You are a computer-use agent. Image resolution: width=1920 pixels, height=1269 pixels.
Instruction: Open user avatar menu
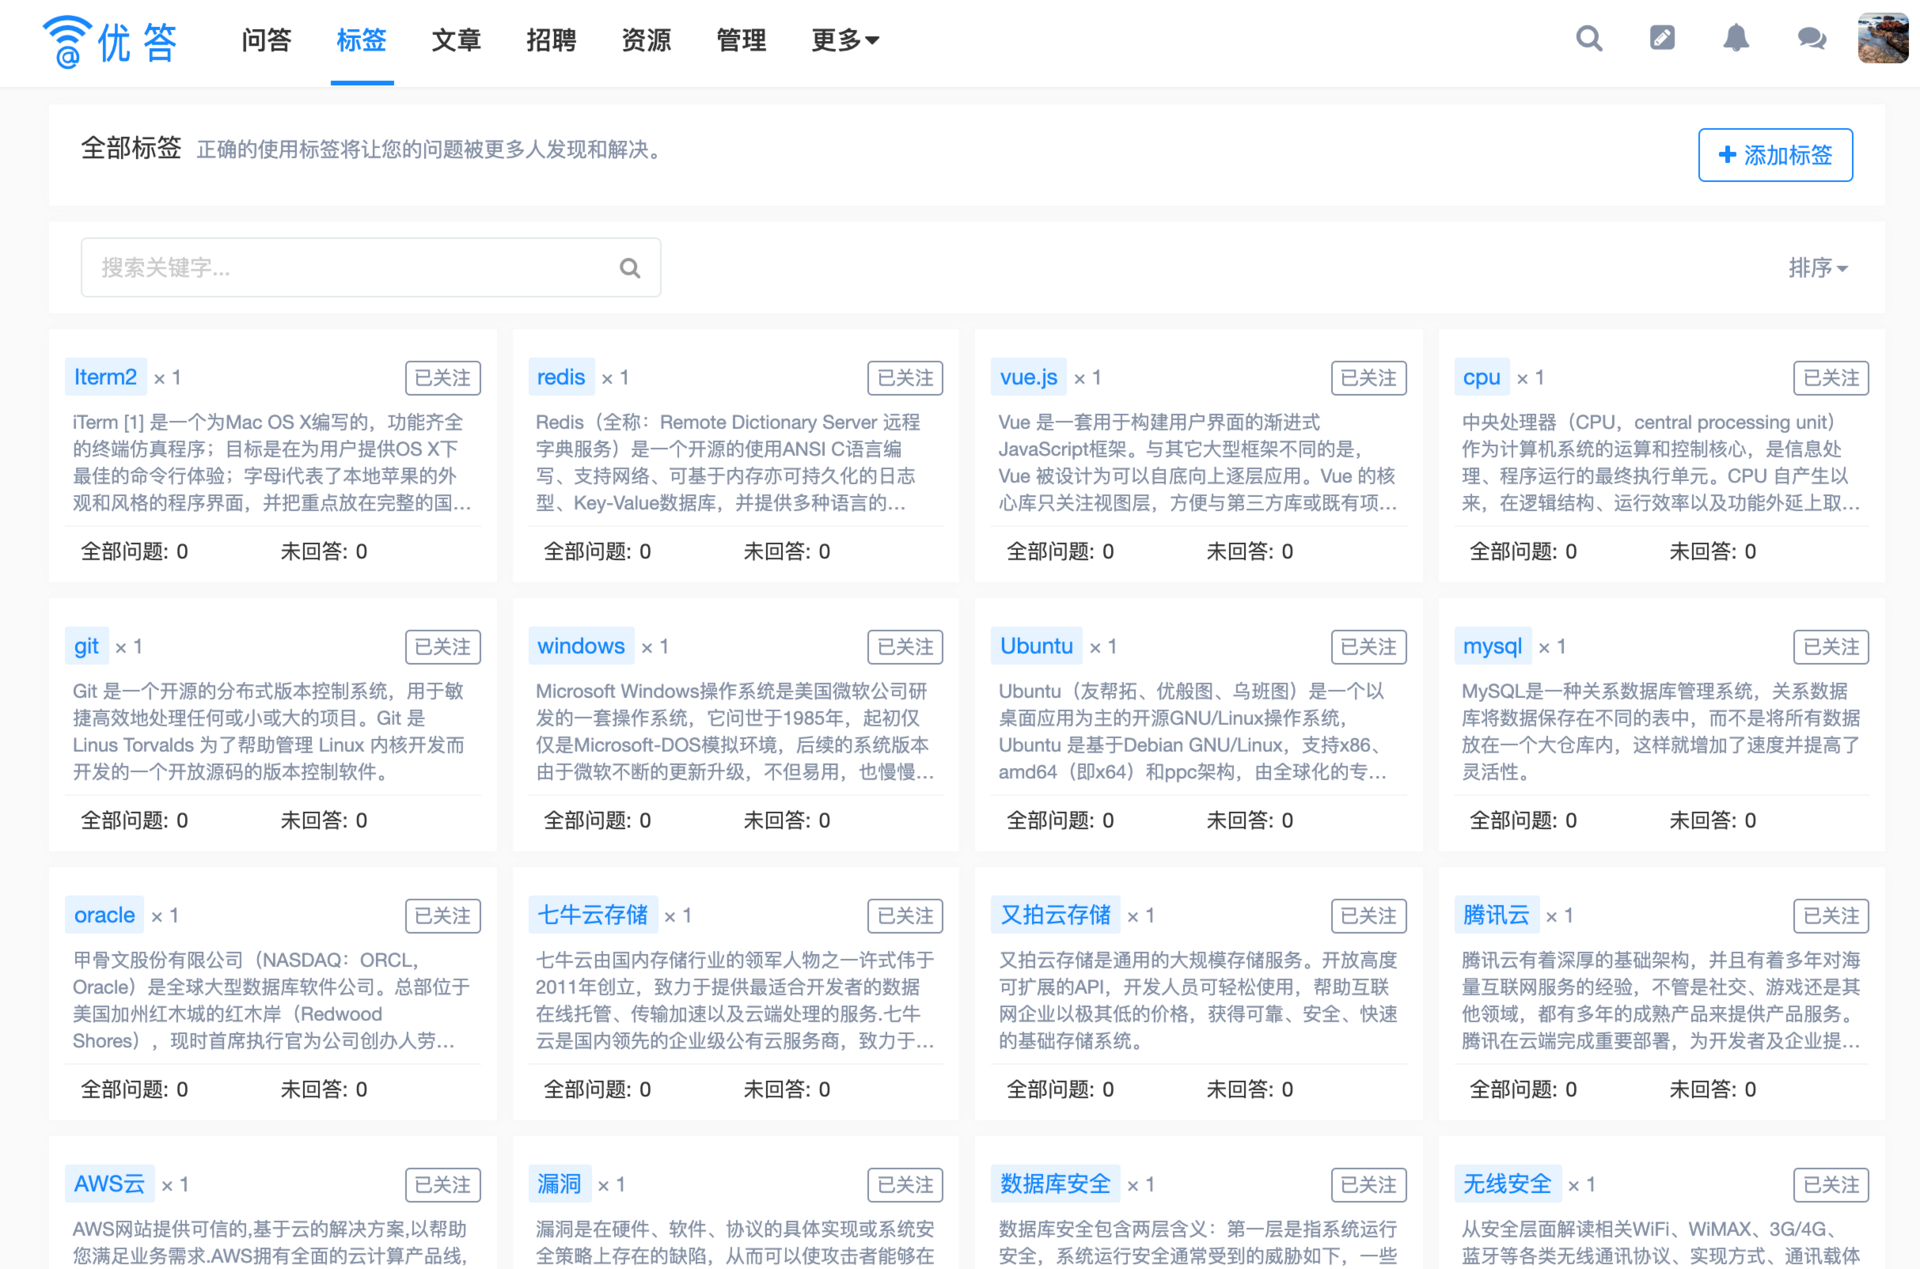[x=1883, y=39]
